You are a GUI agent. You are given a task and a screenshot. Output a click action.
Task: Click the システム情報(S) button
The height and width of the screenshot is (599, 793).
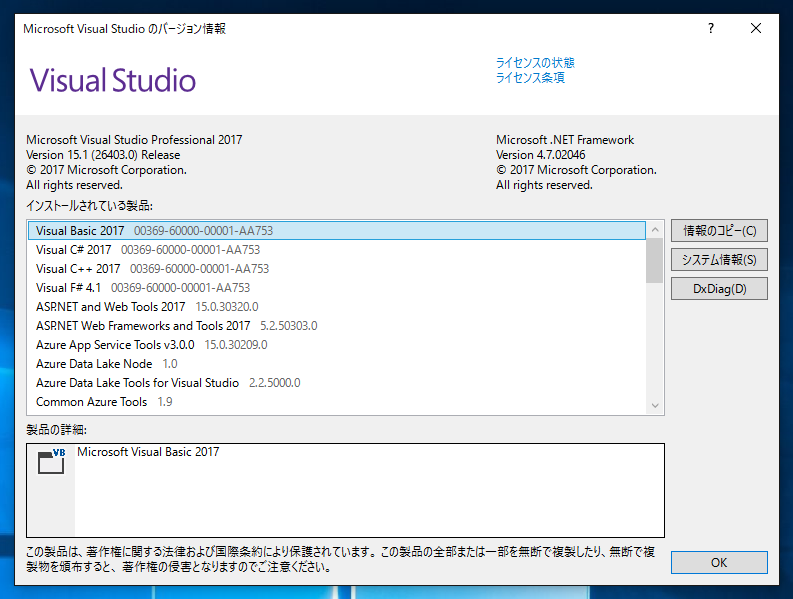point(719,260)
